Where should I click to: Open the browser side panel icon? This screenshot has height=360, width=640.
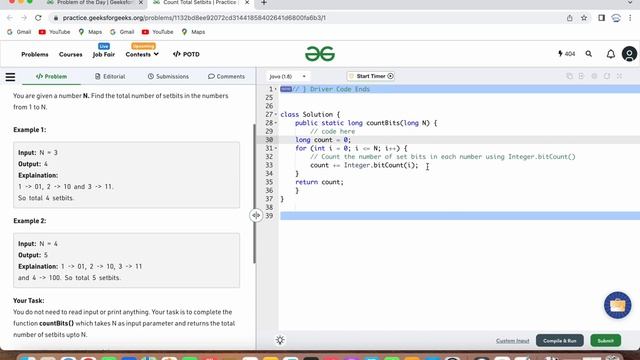[x=601, y=18]
